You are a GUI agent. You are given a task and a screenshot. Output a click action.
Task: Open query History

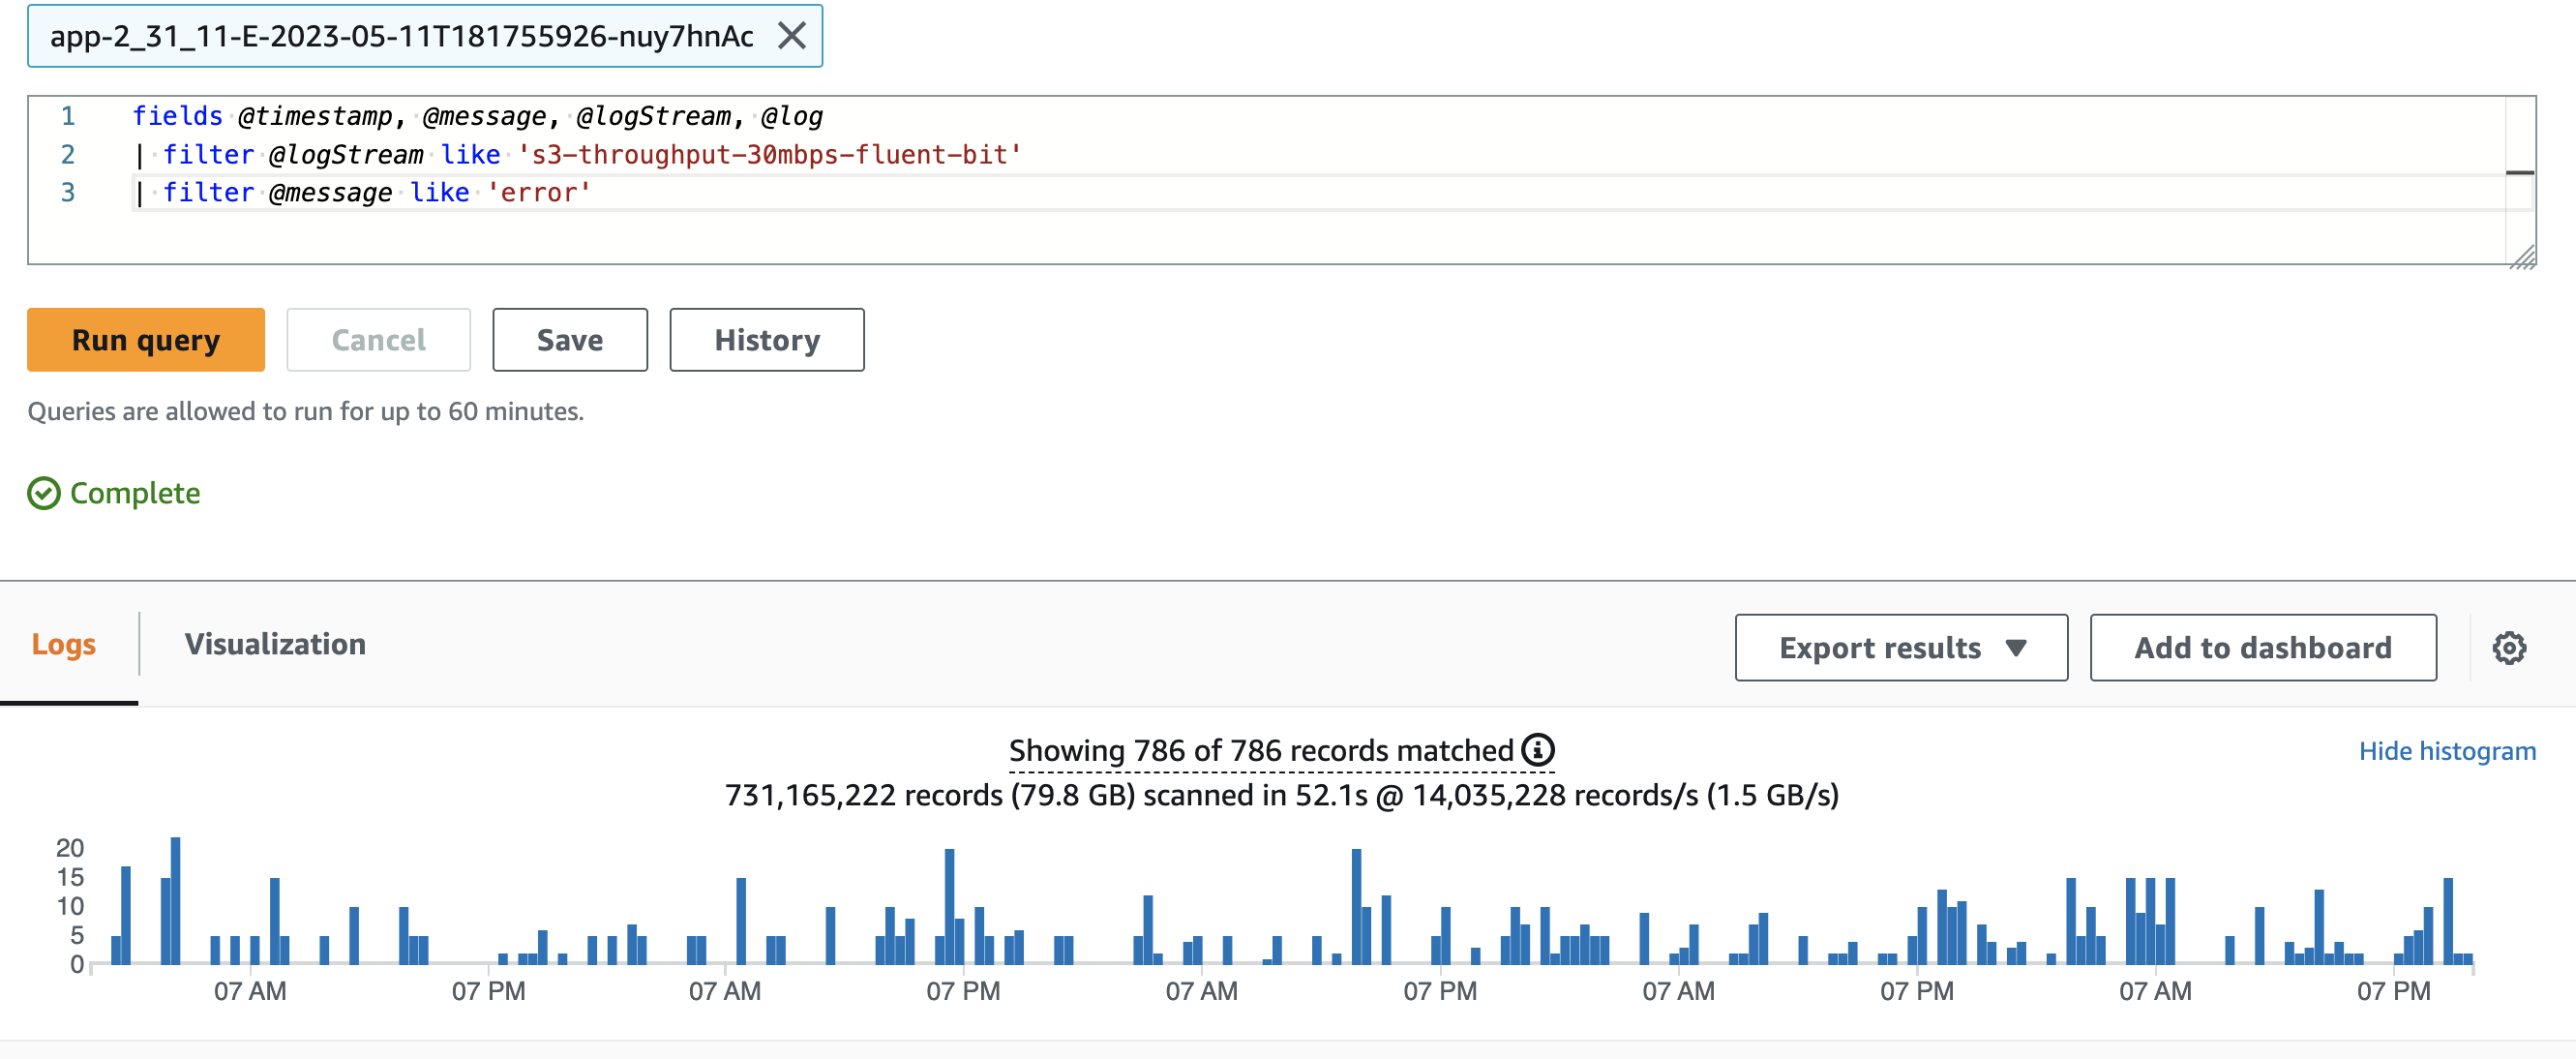click(767, 340)
